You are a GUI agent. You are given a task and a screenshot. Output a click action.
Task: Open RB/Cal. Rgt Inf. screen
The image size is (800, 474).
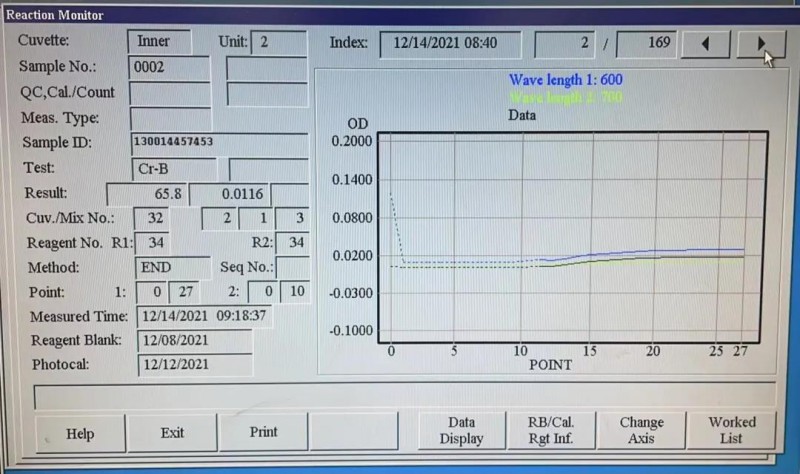[551, 430]
